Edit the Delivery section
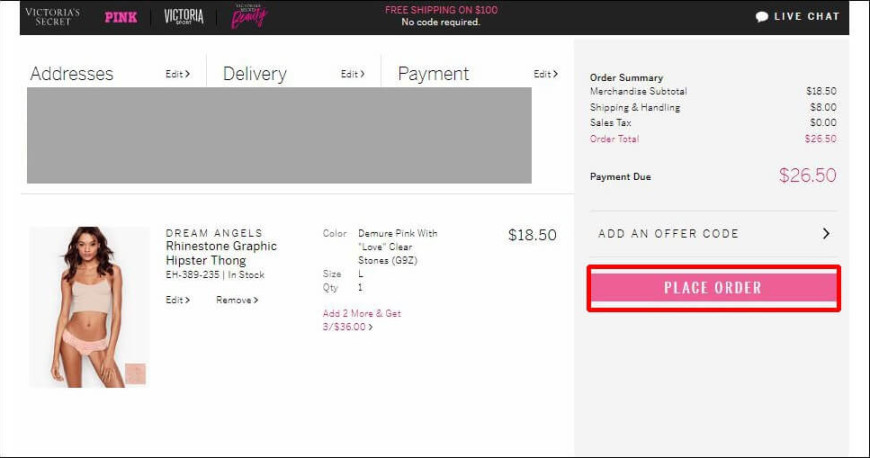870x458 pixels. click(352, 74)
